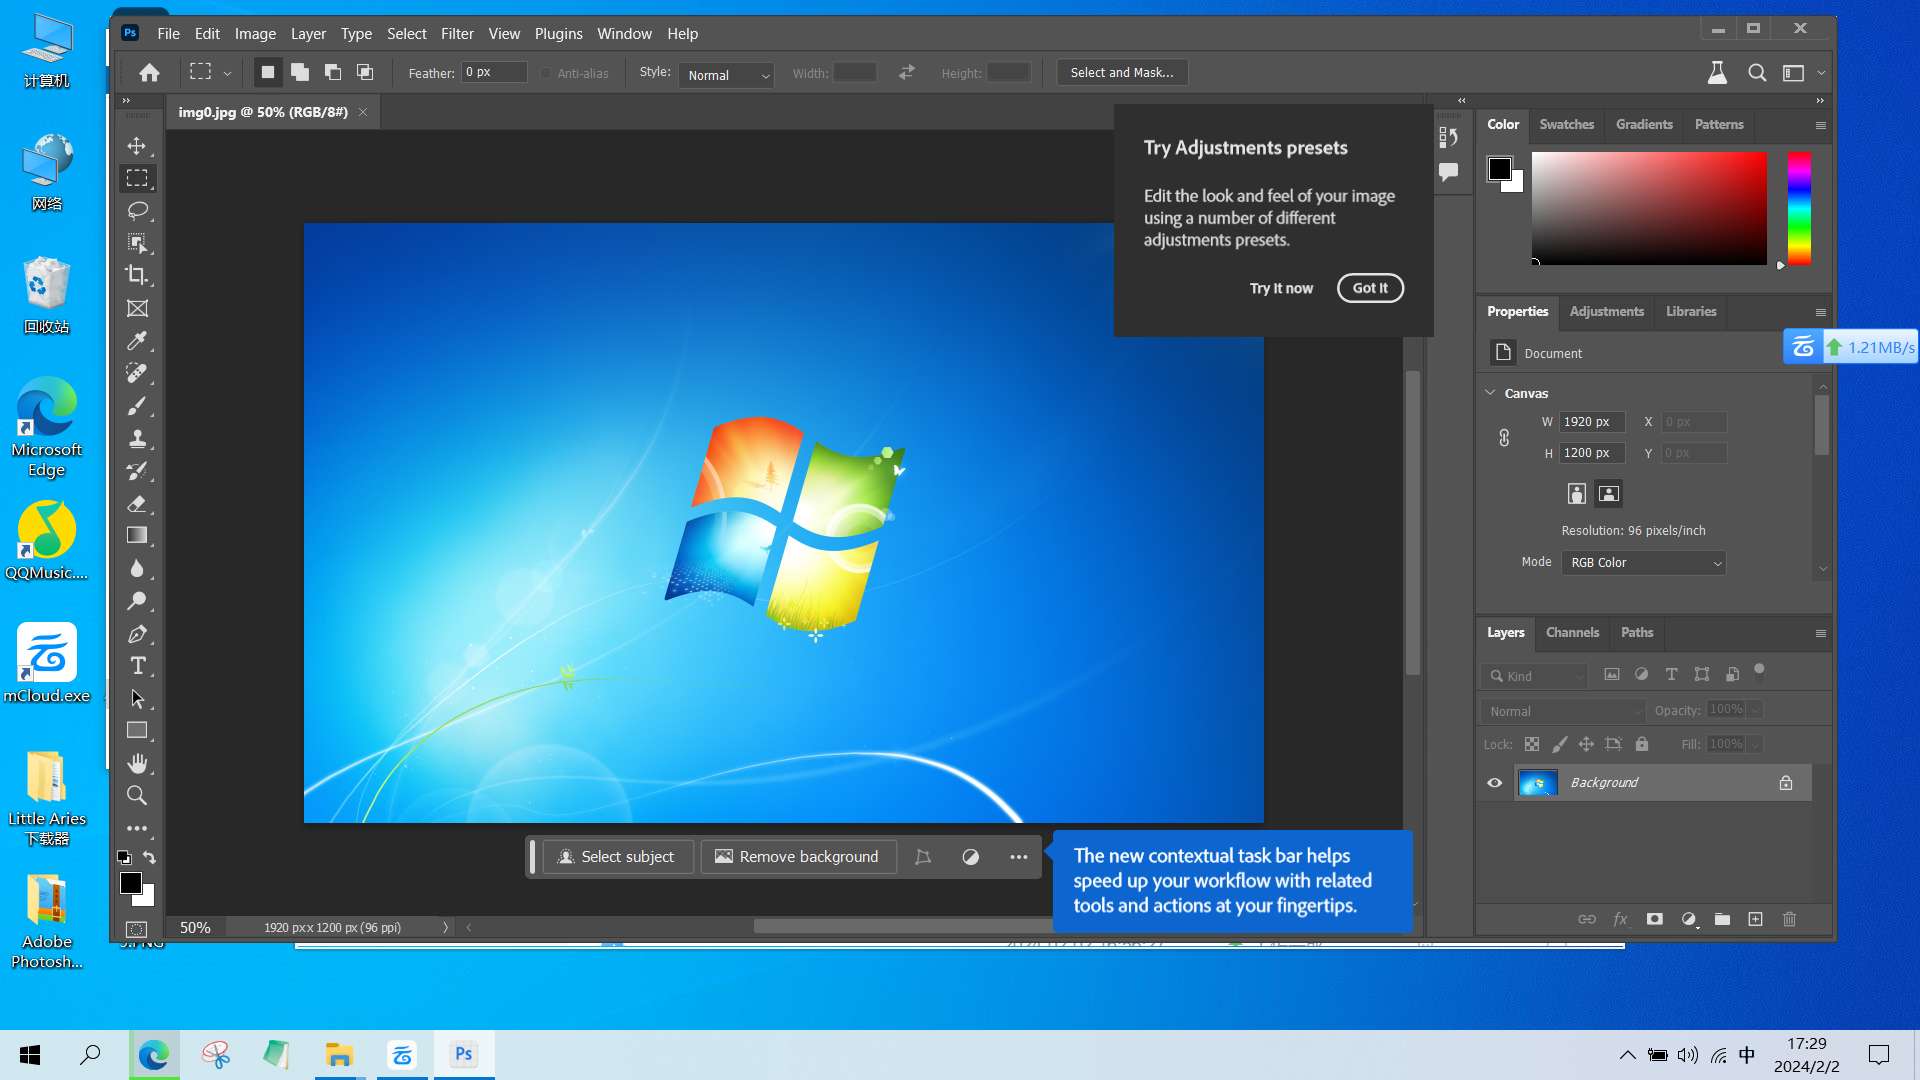The image size is (1920, 1080).
Task: Open the Plugins menu
Action: pos(558,33)
